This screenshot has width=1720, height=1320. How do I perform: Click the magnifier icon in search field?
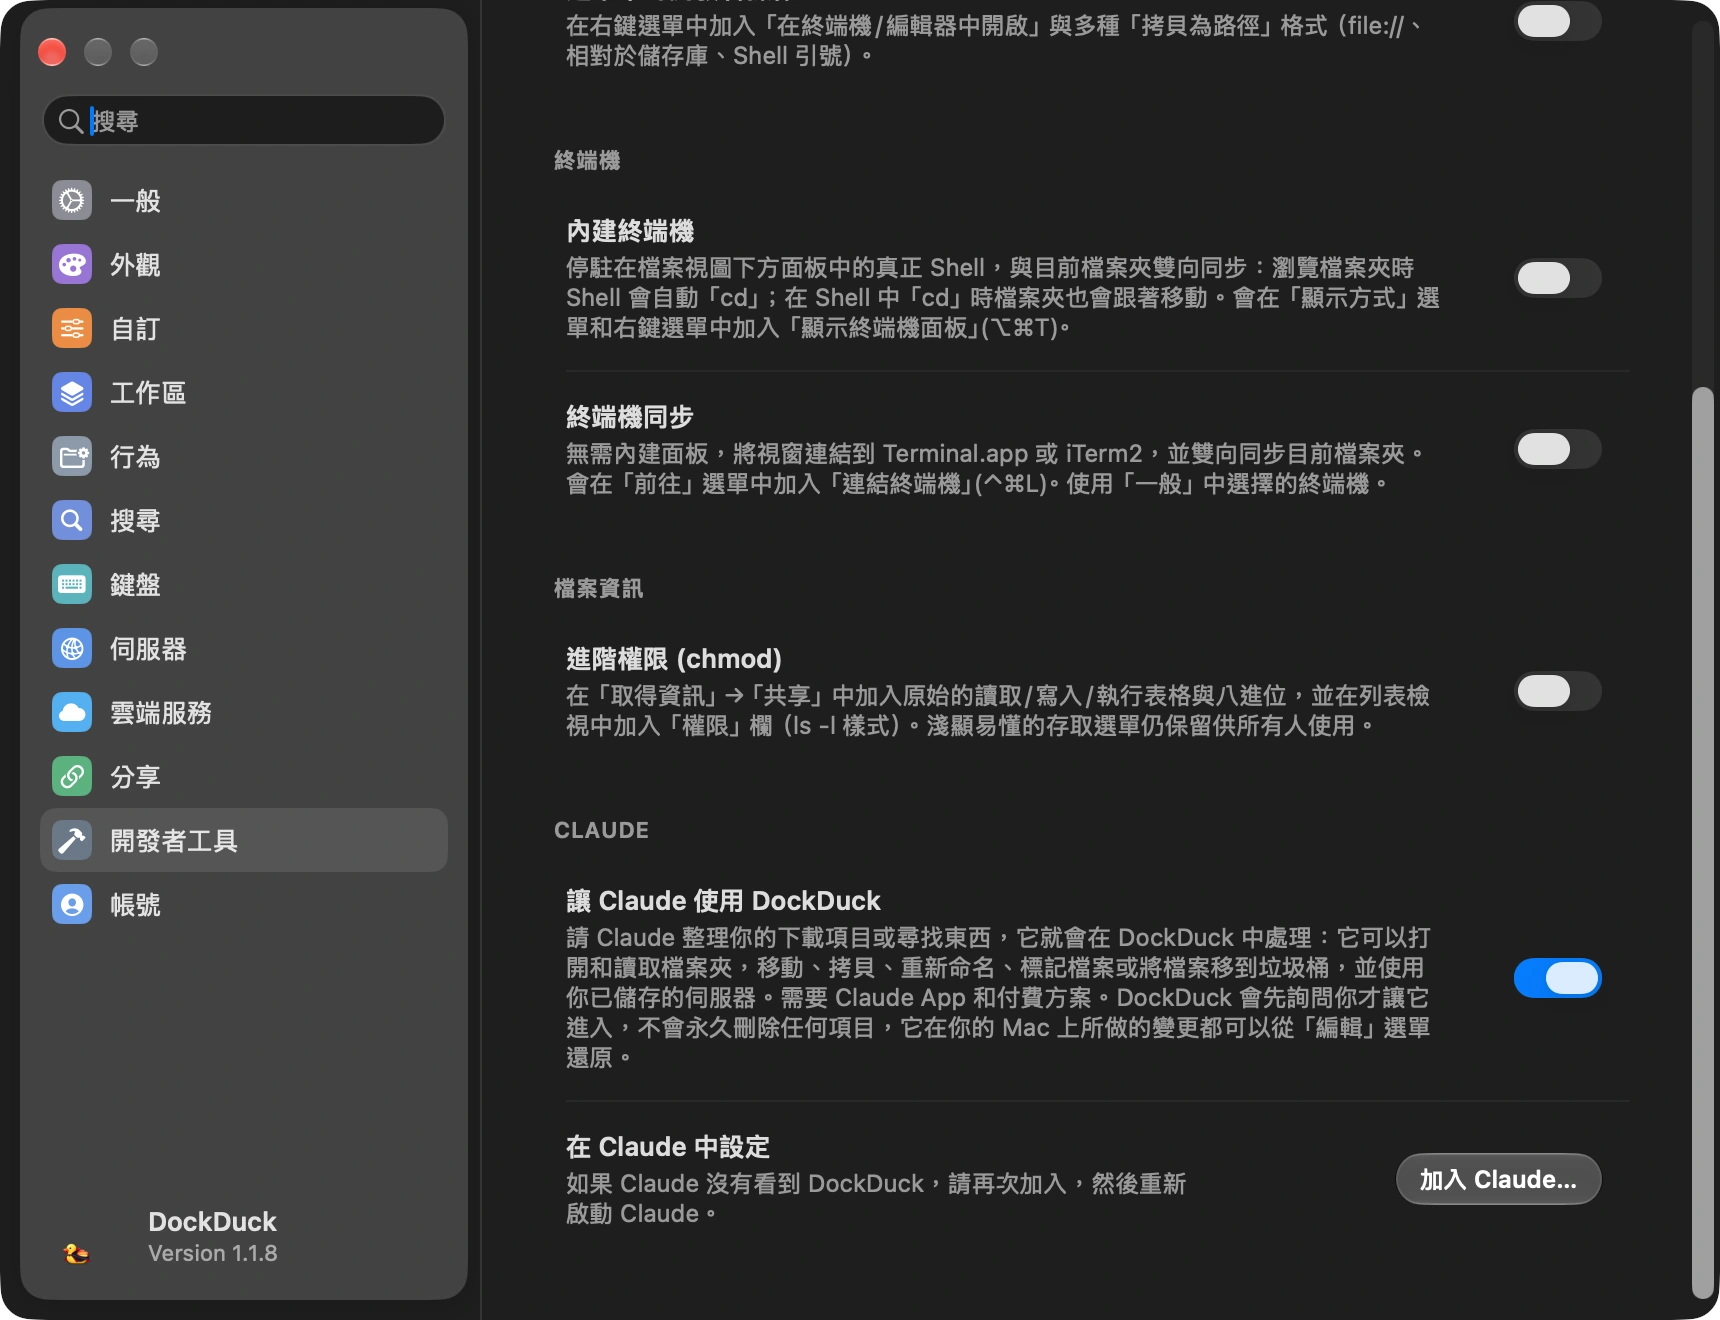70,121
